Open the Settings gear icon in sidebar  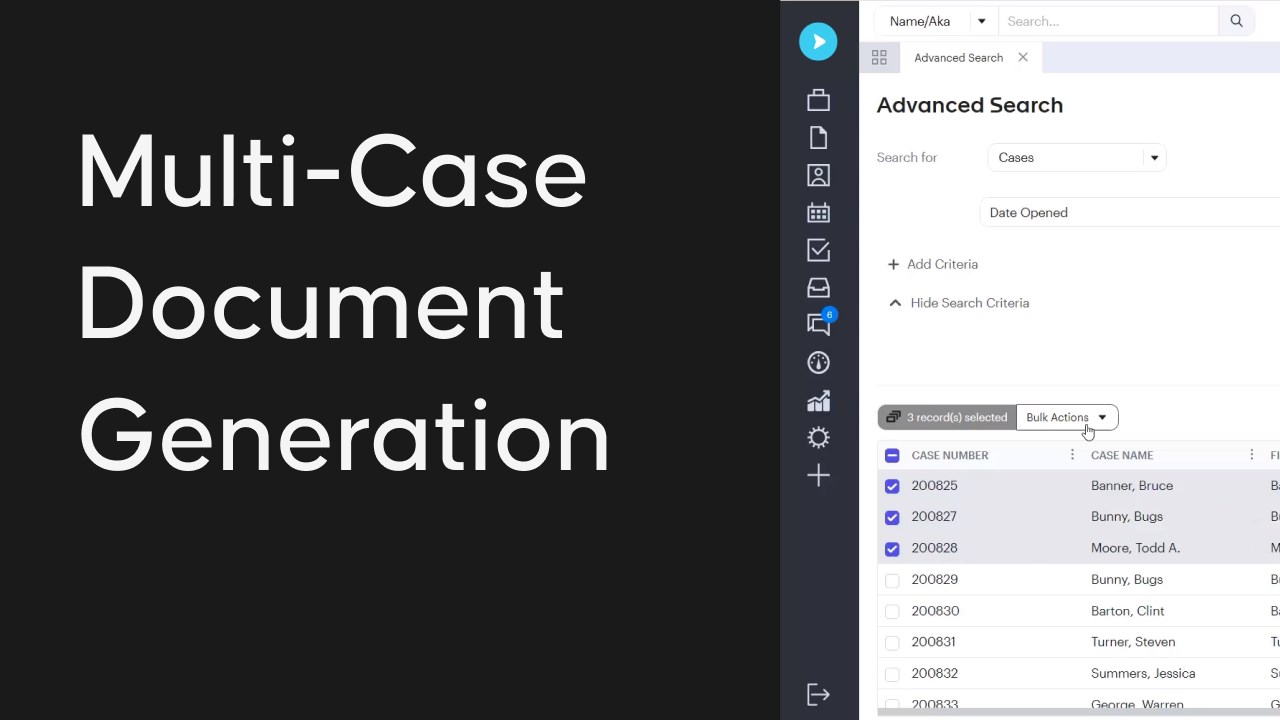818,438
